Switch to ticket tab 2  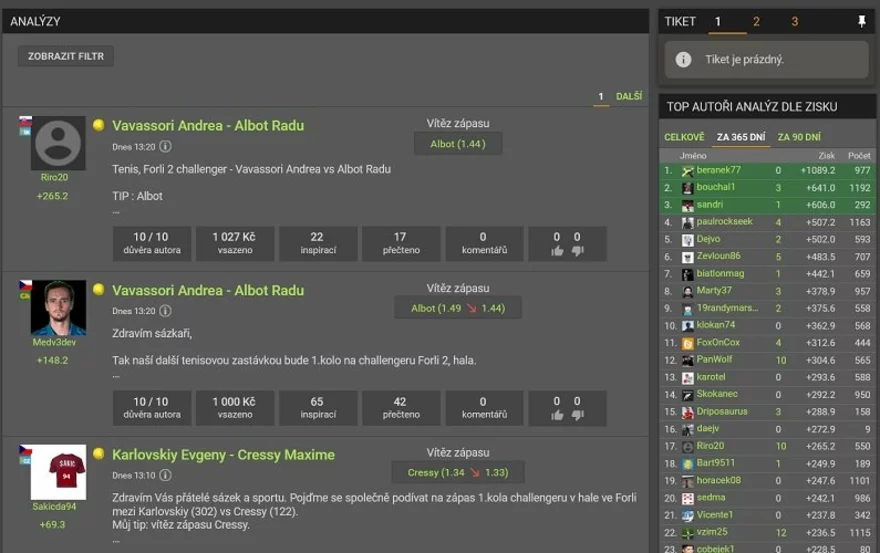point(756,21)
